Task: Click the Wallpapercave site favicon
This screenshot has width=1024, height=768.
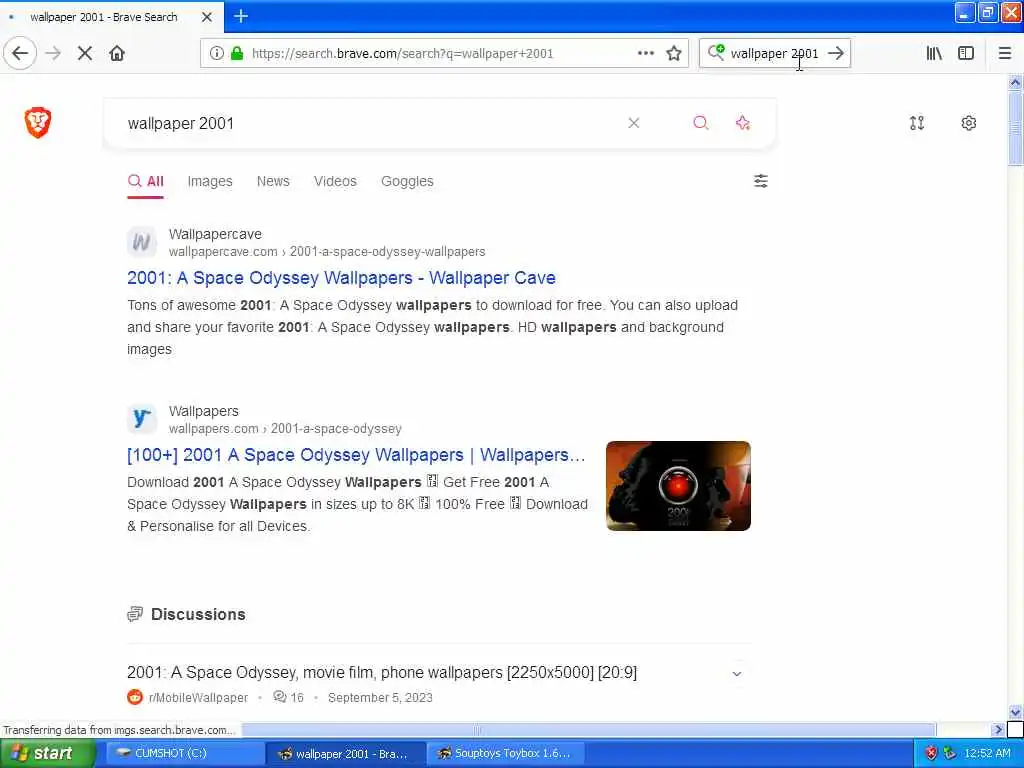Action: [x=142, y=242]
